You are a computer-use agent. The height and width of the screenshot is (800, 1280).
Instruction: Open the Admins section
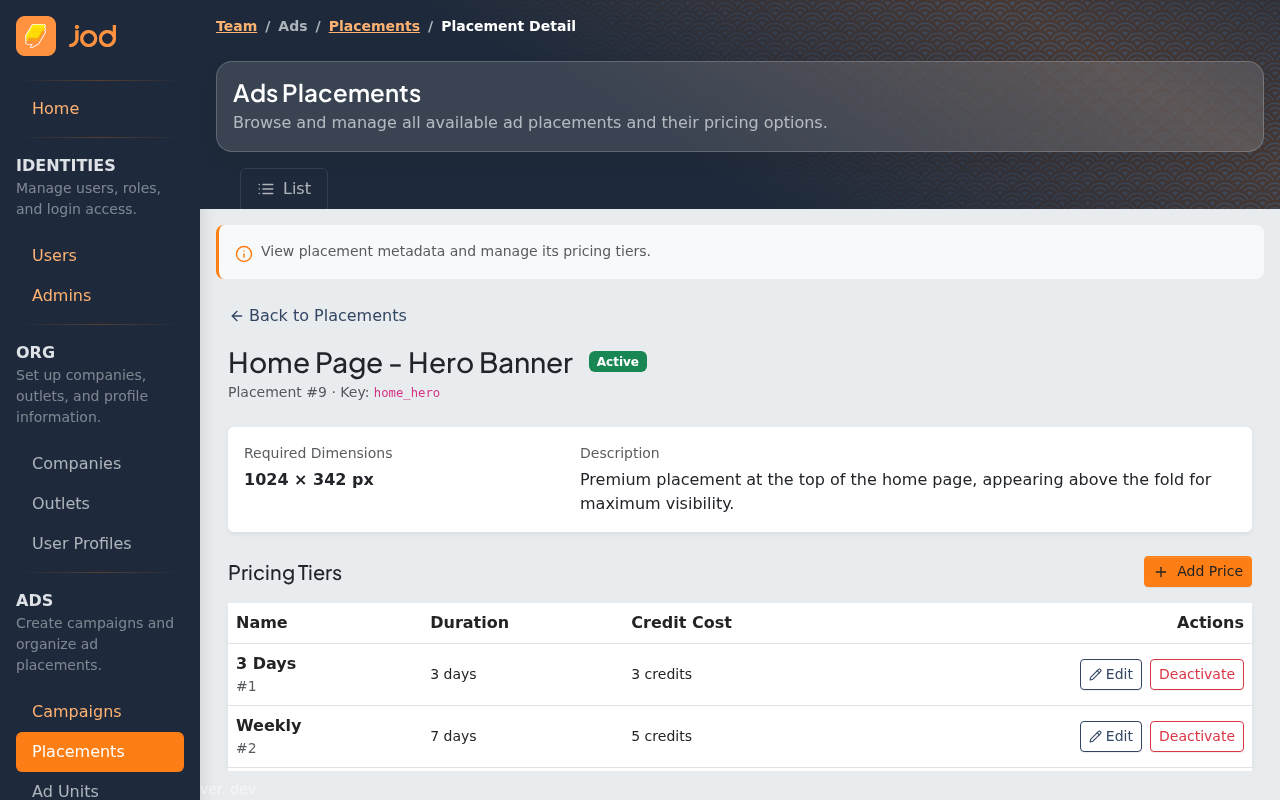[61, 295]
